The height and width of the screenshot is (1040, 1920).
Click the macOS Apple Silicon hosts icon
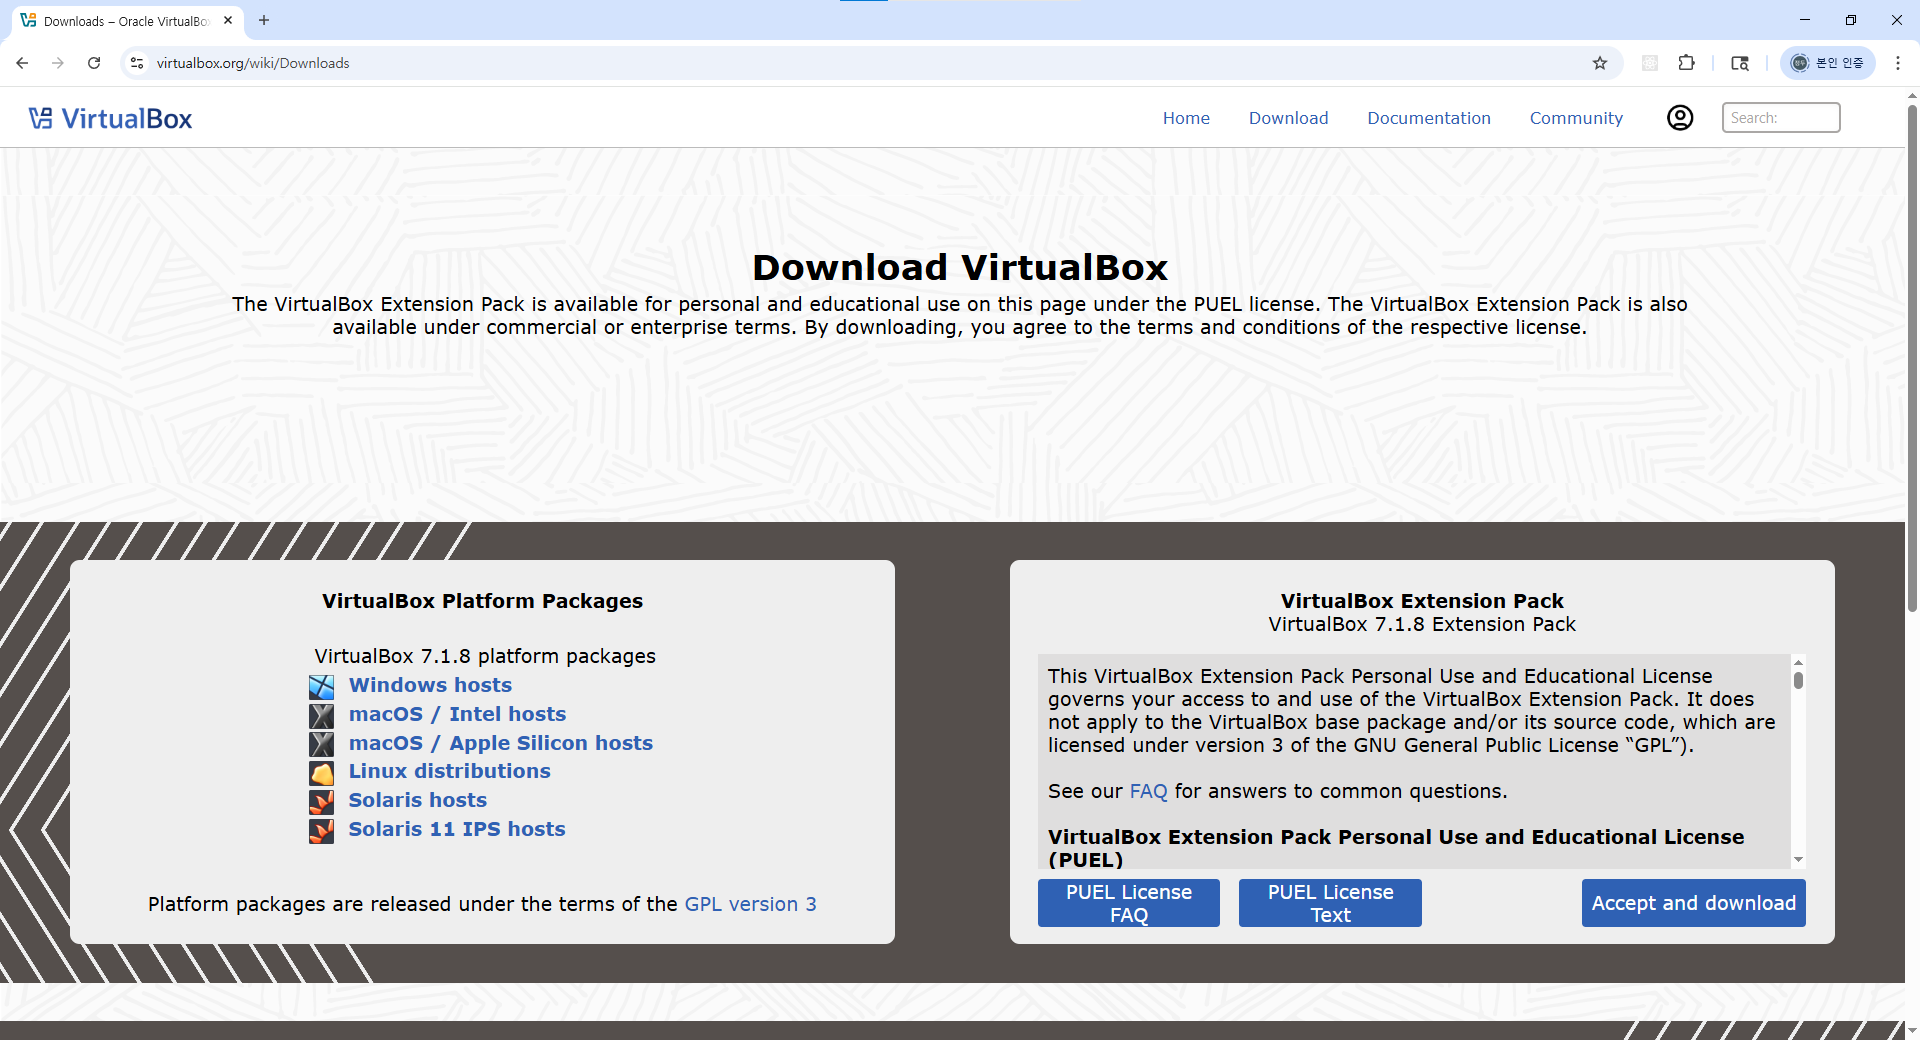[x=321, y=744]
